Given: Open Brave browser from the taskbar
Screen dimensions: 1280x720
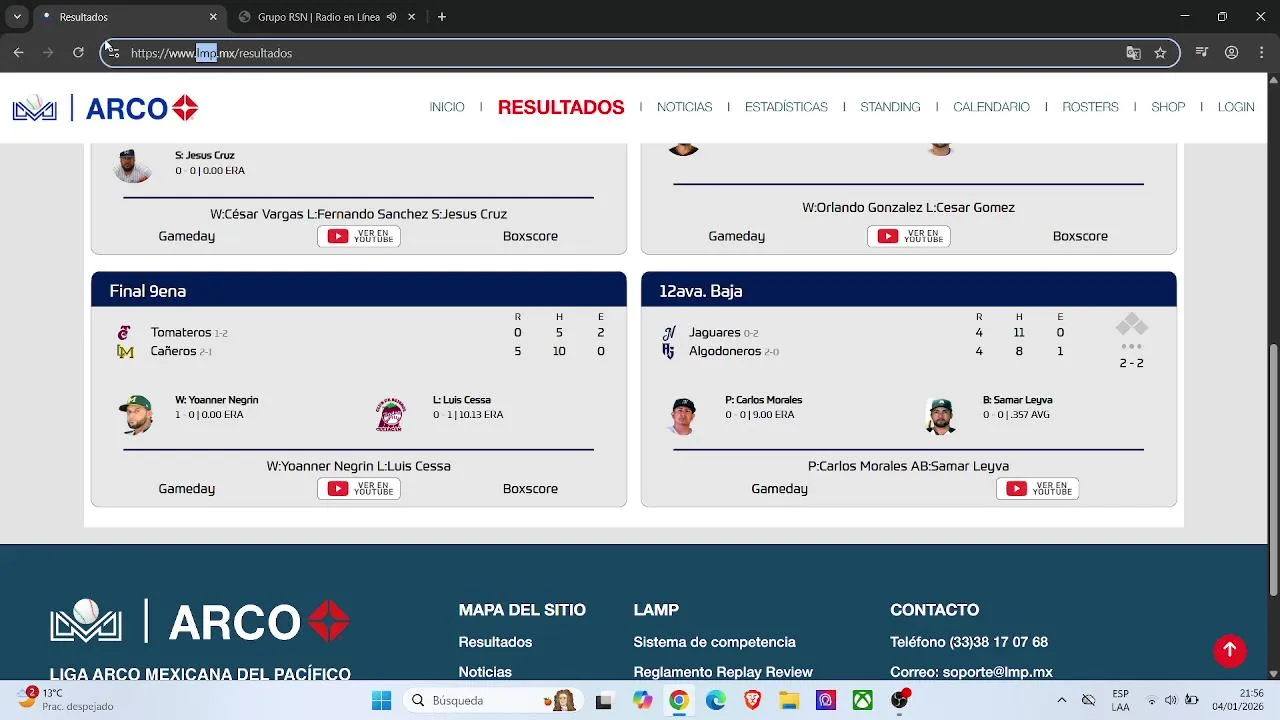Looking at the screenshot, I should [752, 700].
